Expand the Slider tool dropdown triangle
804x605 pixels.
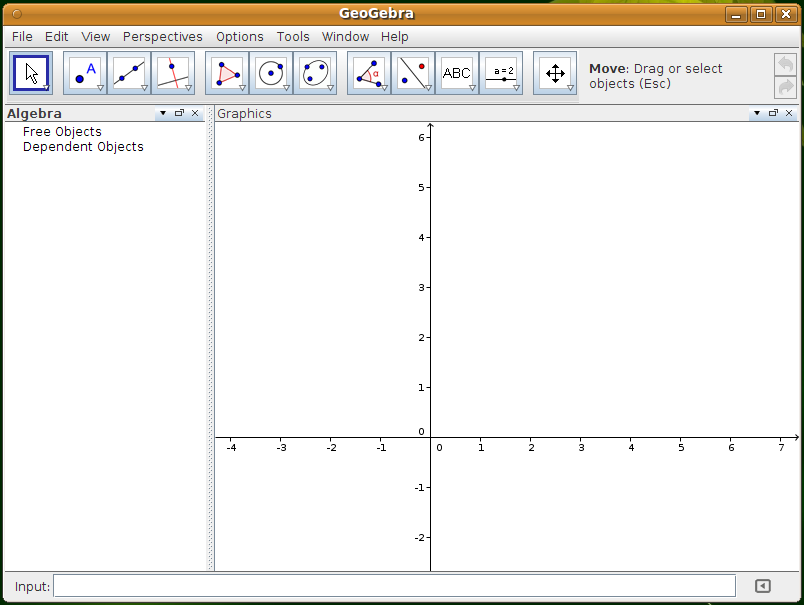[517, 88]
